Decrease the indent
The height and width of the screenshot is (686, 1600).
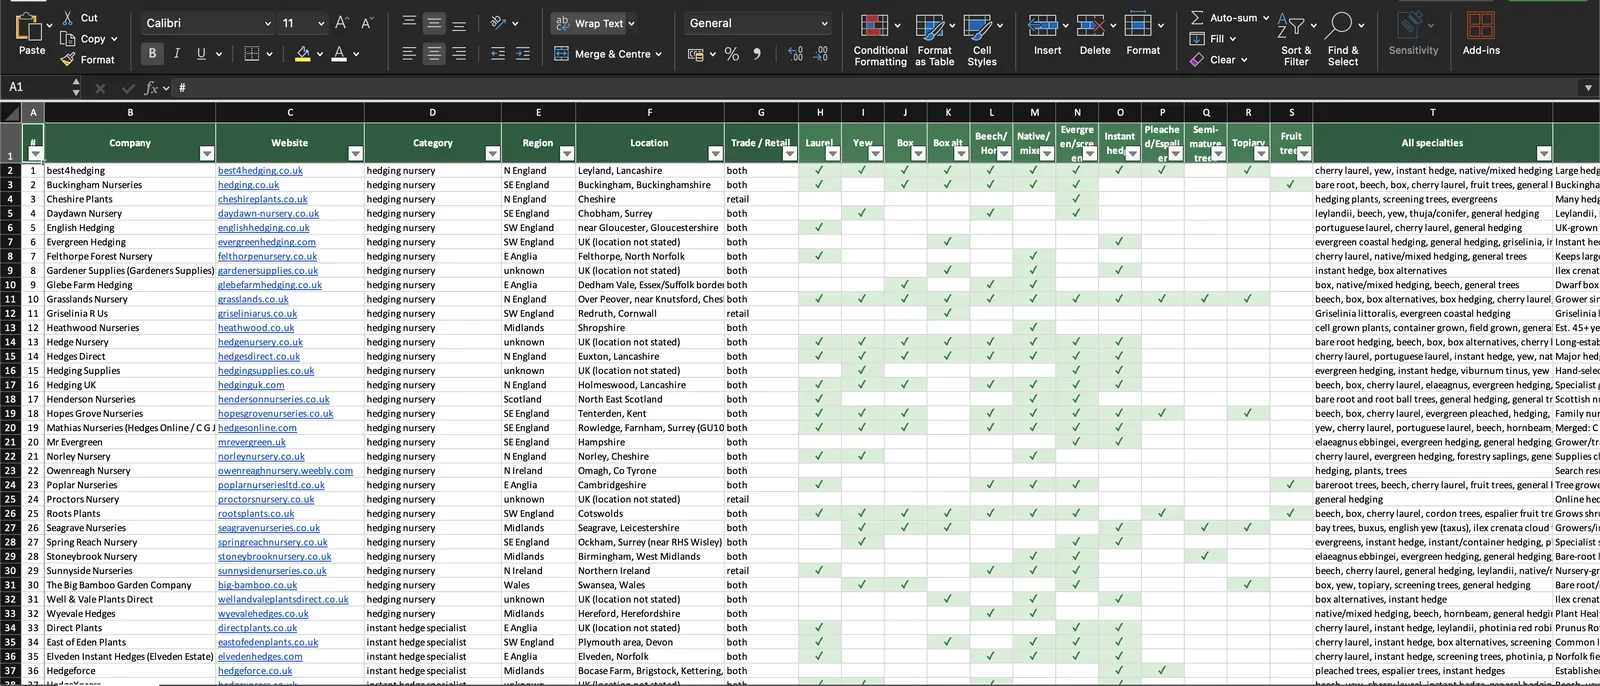point(498,54)
